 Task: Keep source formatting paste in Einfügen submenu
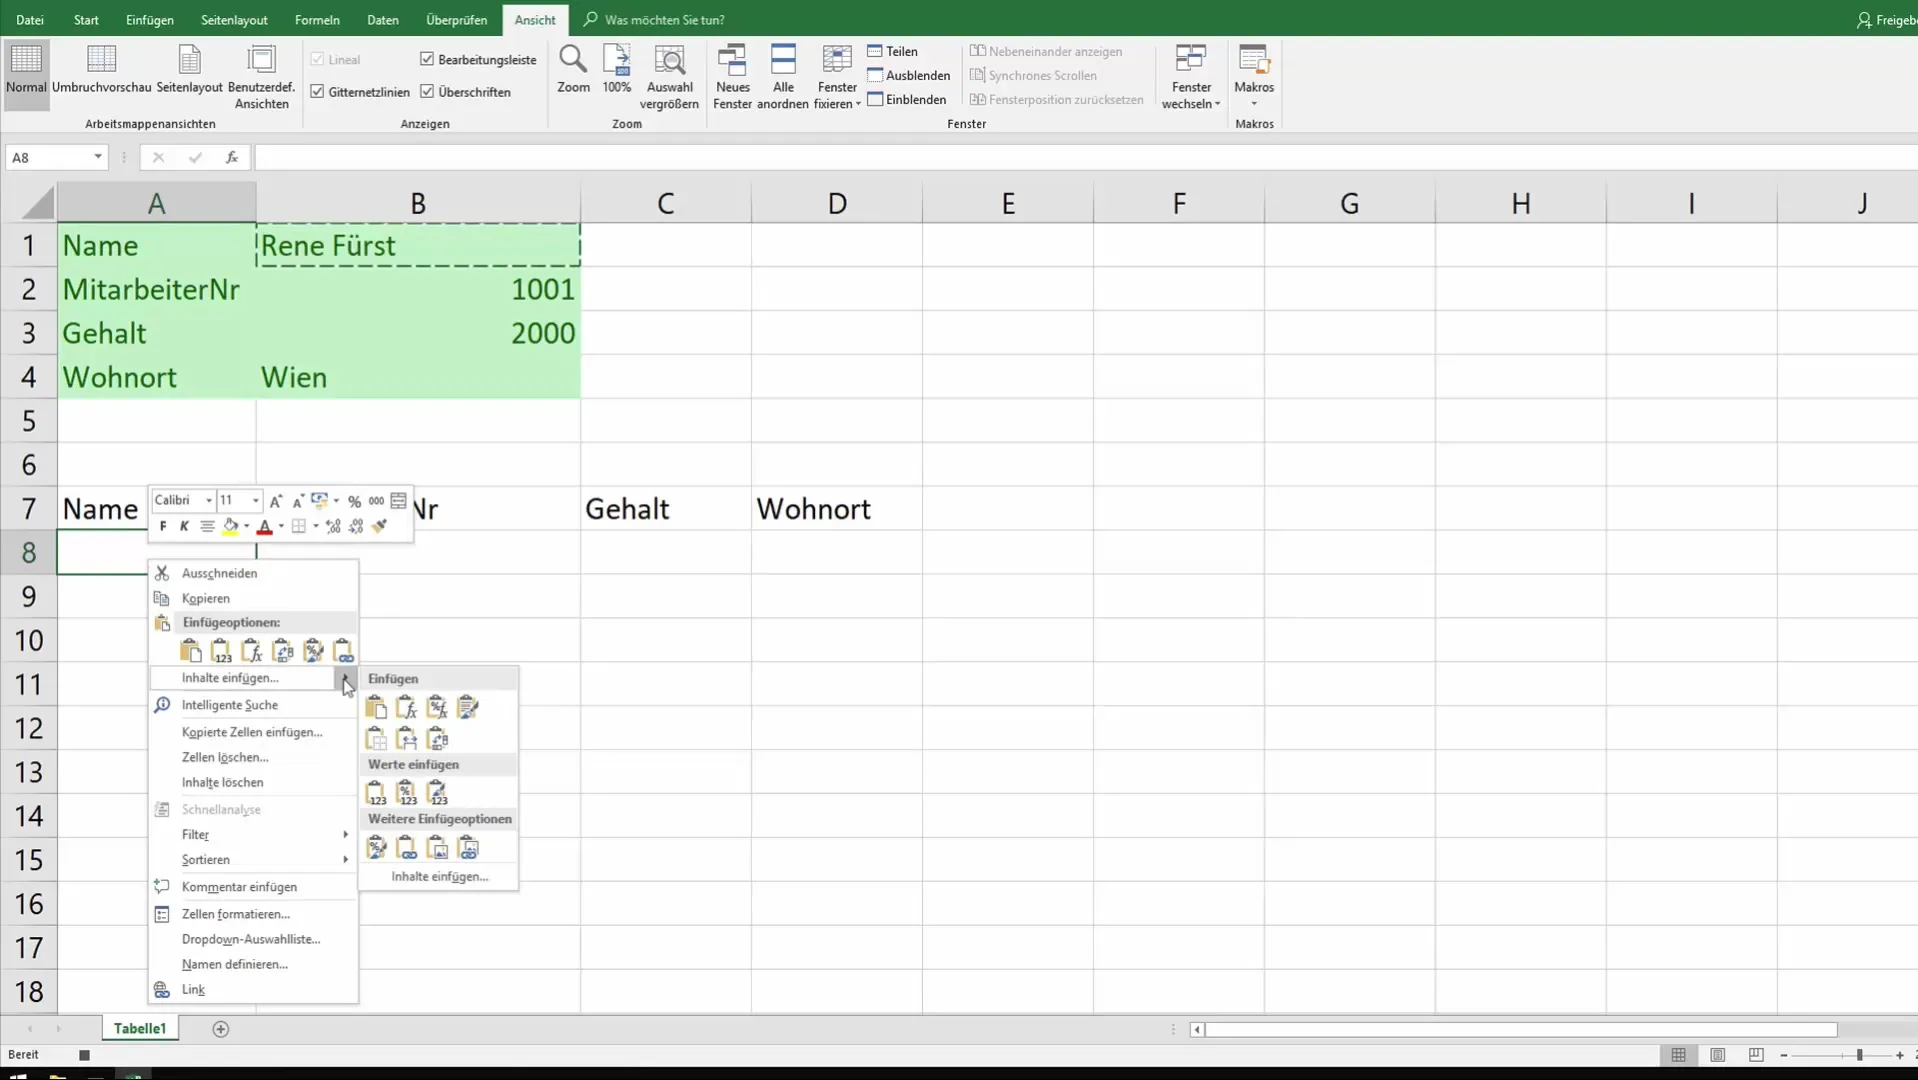click(467, 708)
